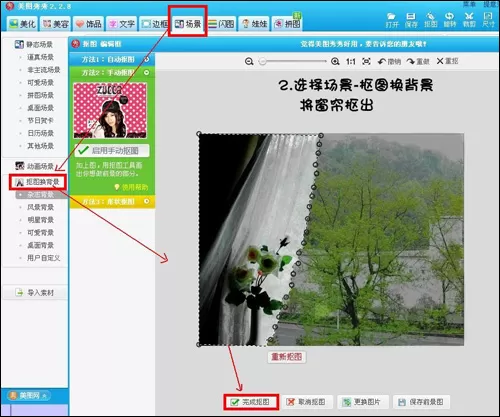Open the 美化 tab
The image size is (500, 417).
(x=22, y=24)
